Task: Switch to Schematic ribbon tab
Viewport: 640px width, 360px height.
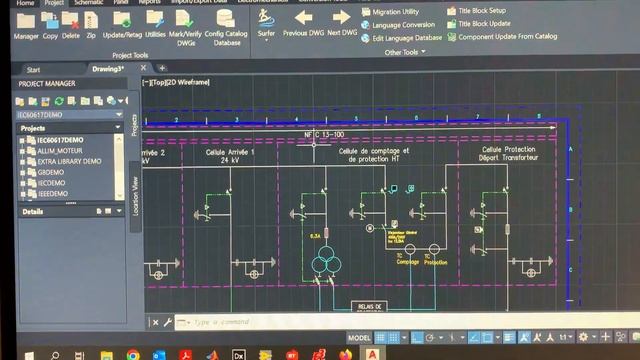Action: pos(89,3)
